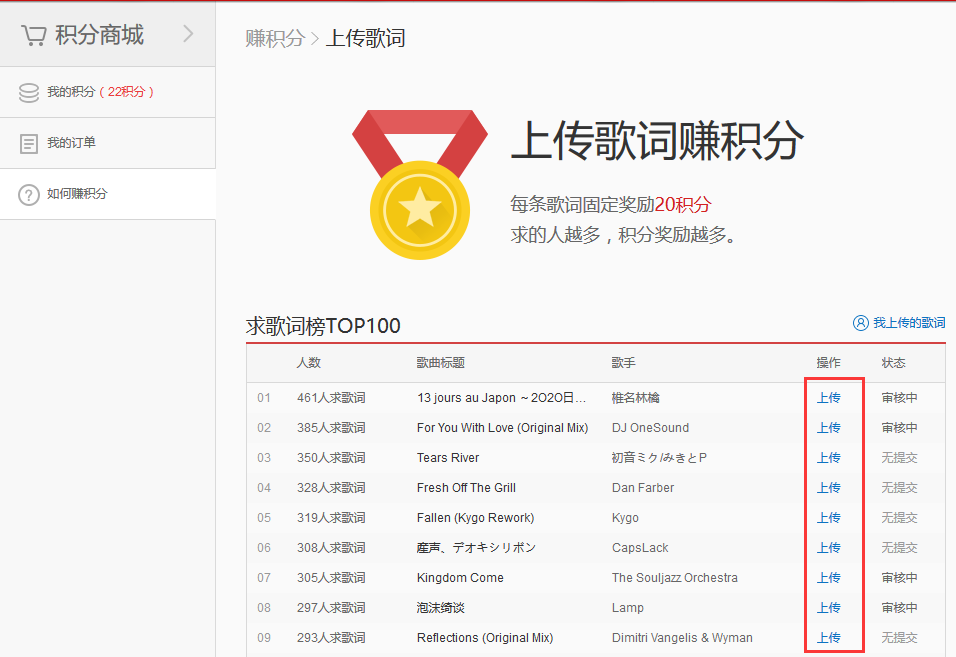Click the order list icon beside 我的订单
The height and width of the screenshot is (657, 956).
(27, 142)
